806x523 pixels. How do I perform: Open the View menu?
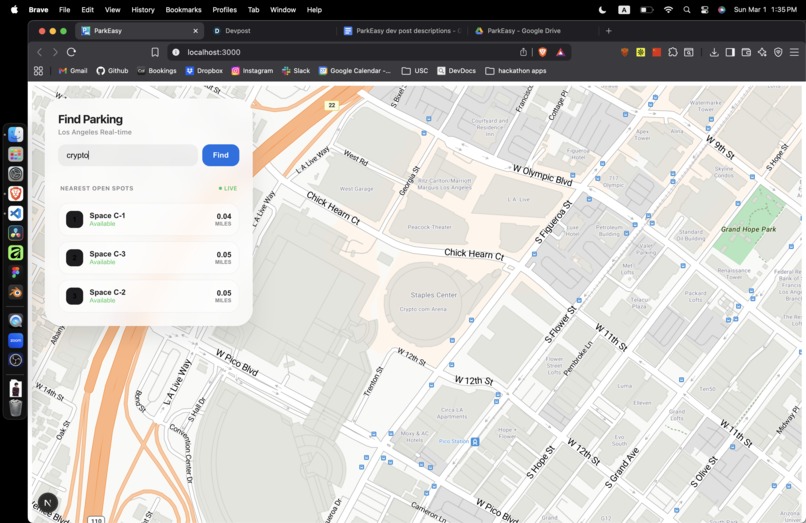(112, 10)
